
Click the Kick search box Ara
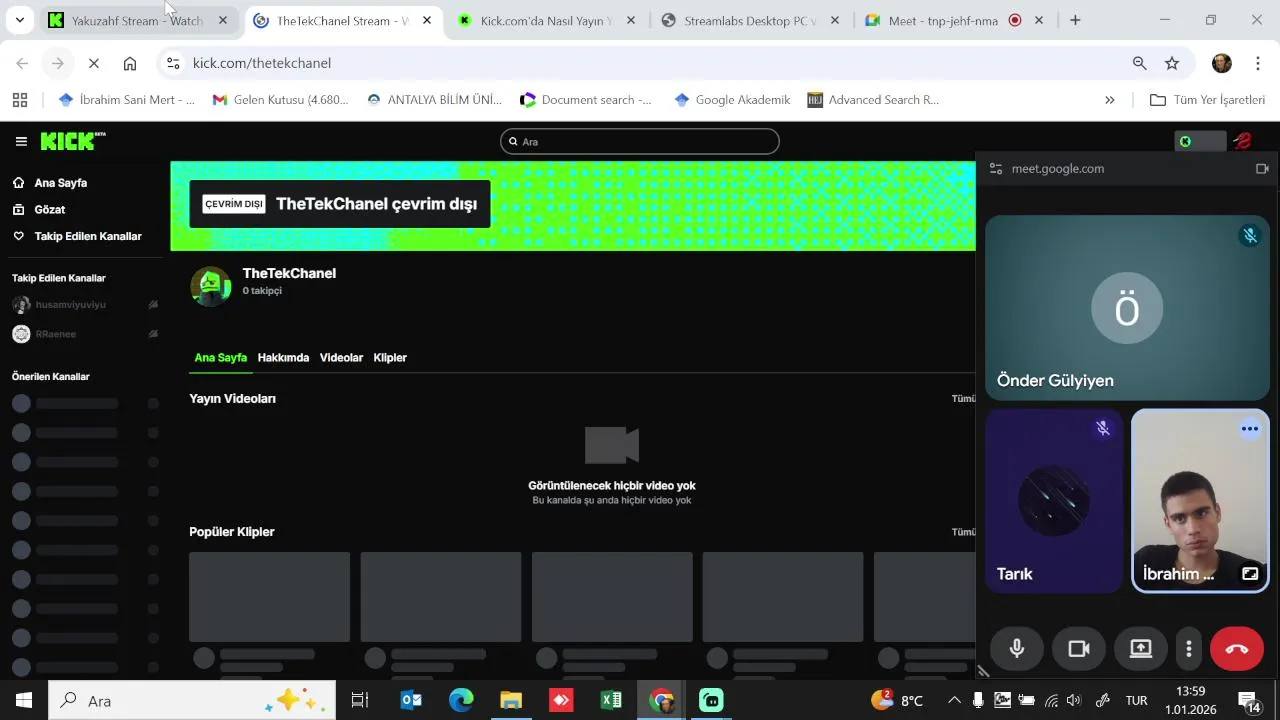pyautogui.click(x=640, y=142)
